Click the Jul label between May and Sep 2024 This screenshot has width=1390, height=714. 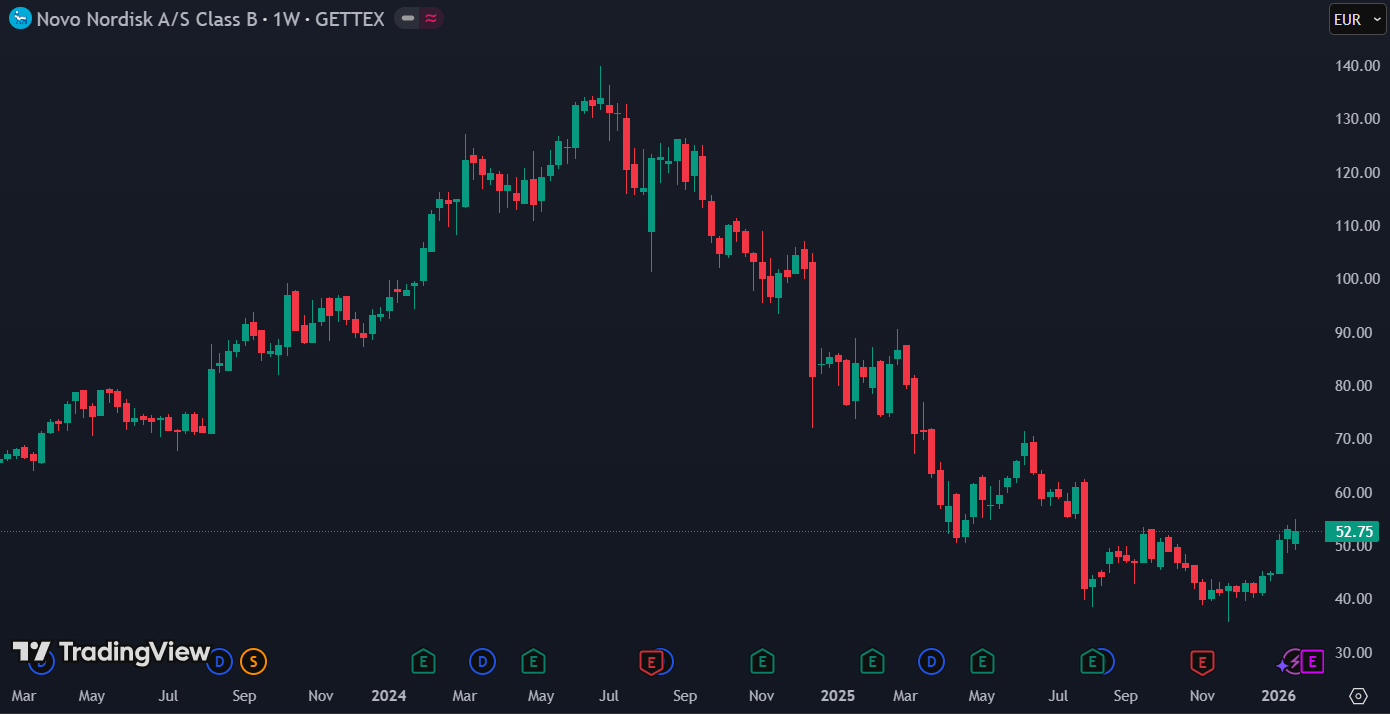click(609, 696)
